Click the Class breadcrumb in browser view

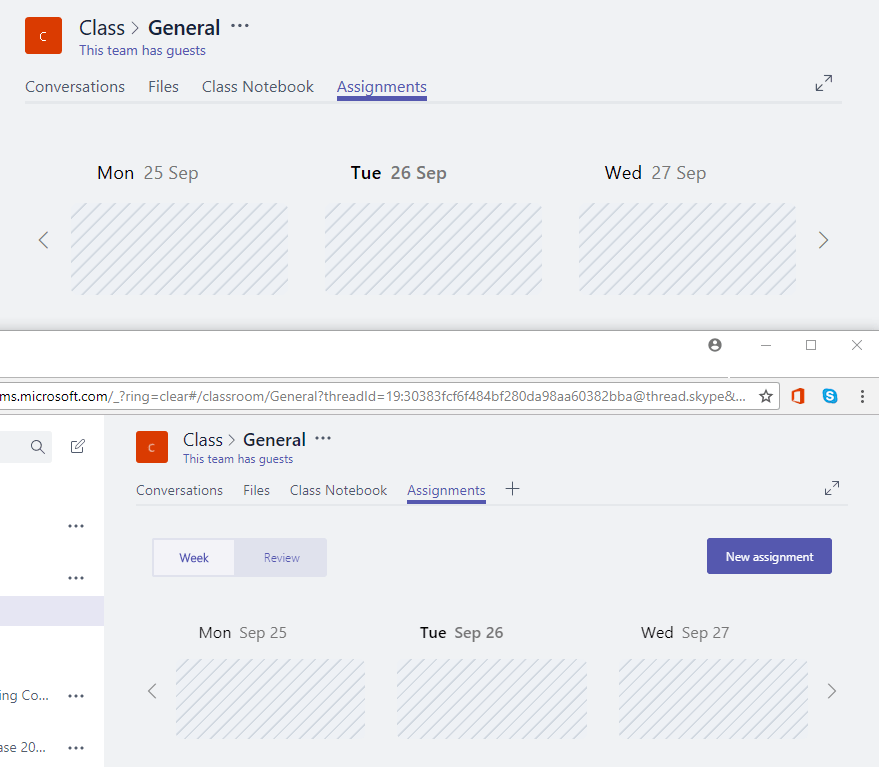pyautogui.click(x=203, y=440)
